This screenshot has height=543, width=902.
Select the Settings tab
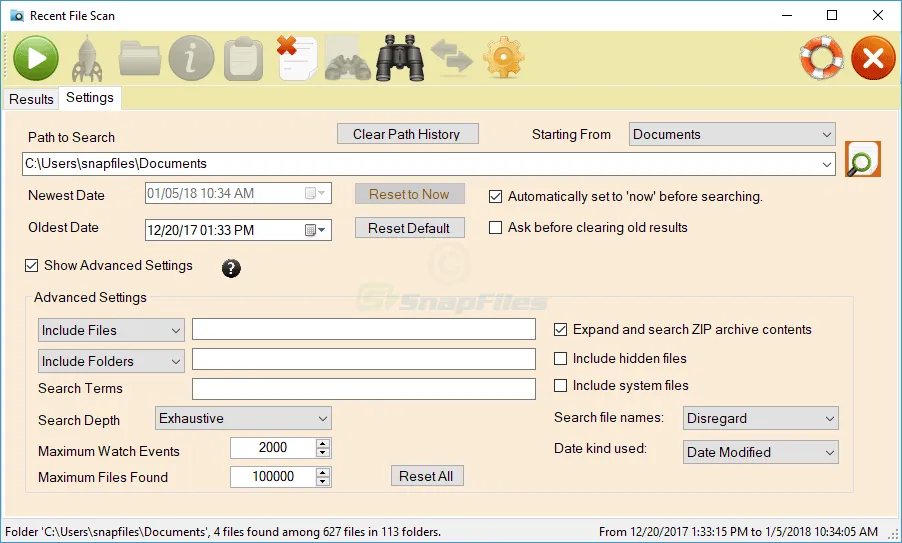(x=90, y=98)
